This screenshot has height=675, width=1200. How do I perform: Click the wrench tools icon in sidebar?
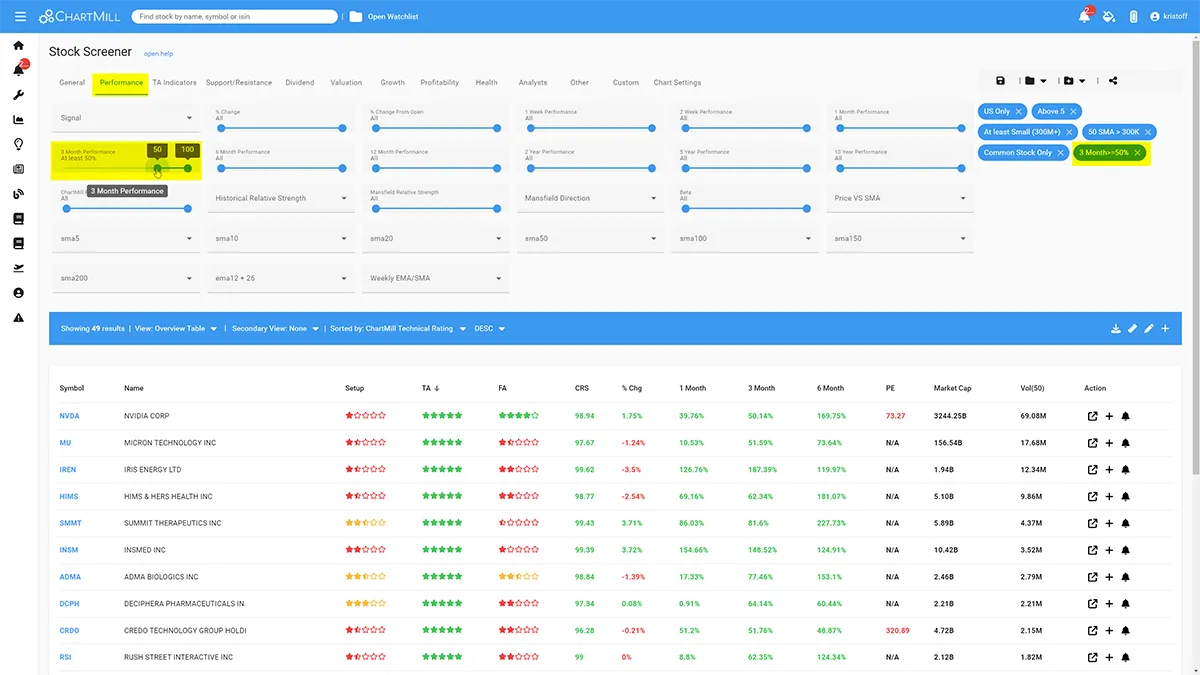coord(18,95)
